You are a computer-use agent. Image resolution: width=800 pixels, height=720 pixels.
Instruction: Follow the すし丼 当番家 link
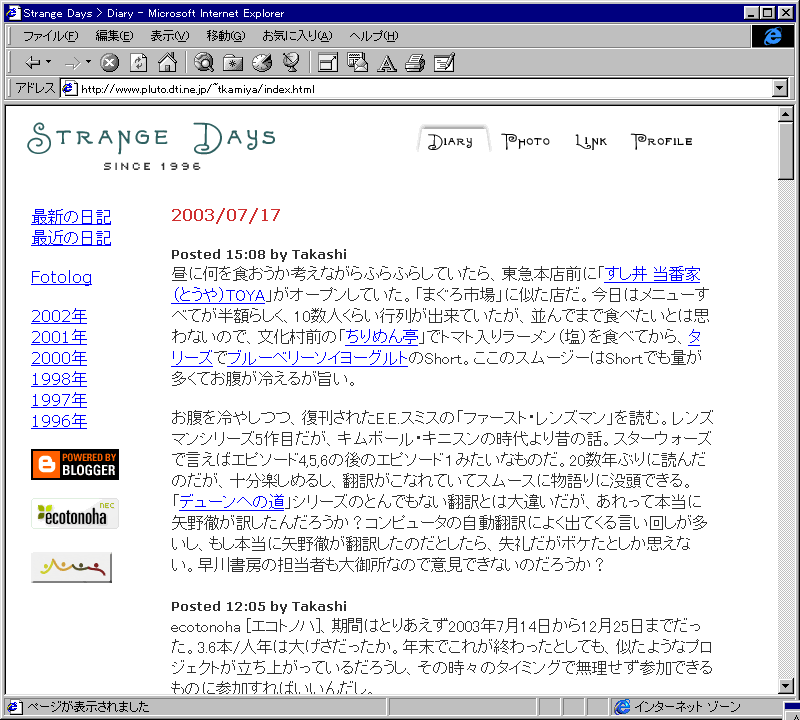click(652, 274)
